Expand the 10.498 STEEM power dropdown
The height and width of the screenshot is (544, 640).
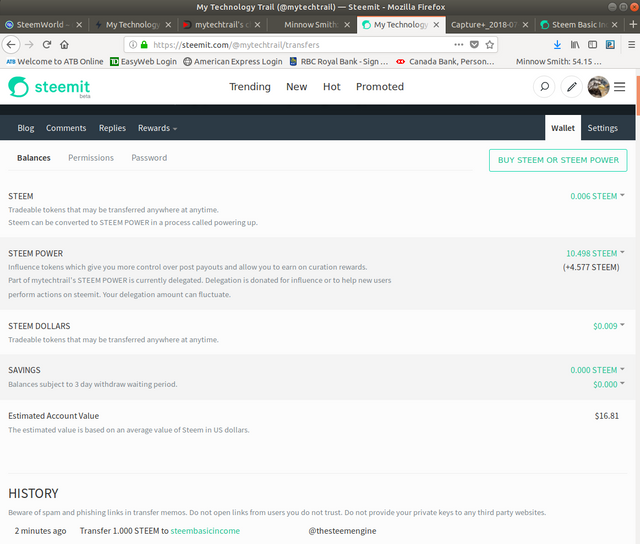tap(595, 253)
